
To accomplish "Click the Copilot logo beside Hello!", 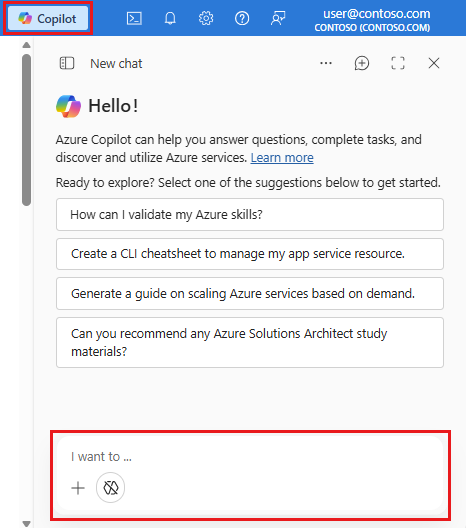I will (68, 106).
